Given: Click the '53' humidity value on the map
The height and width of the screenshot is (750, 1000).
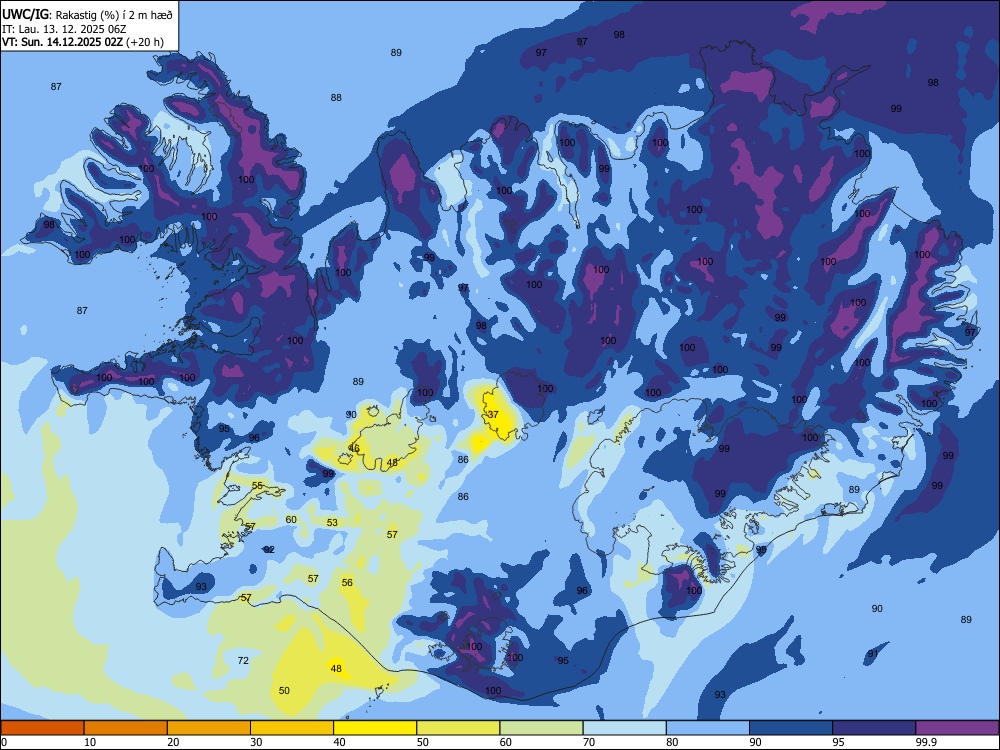Looking at the screenshot, I should [332, 523].
